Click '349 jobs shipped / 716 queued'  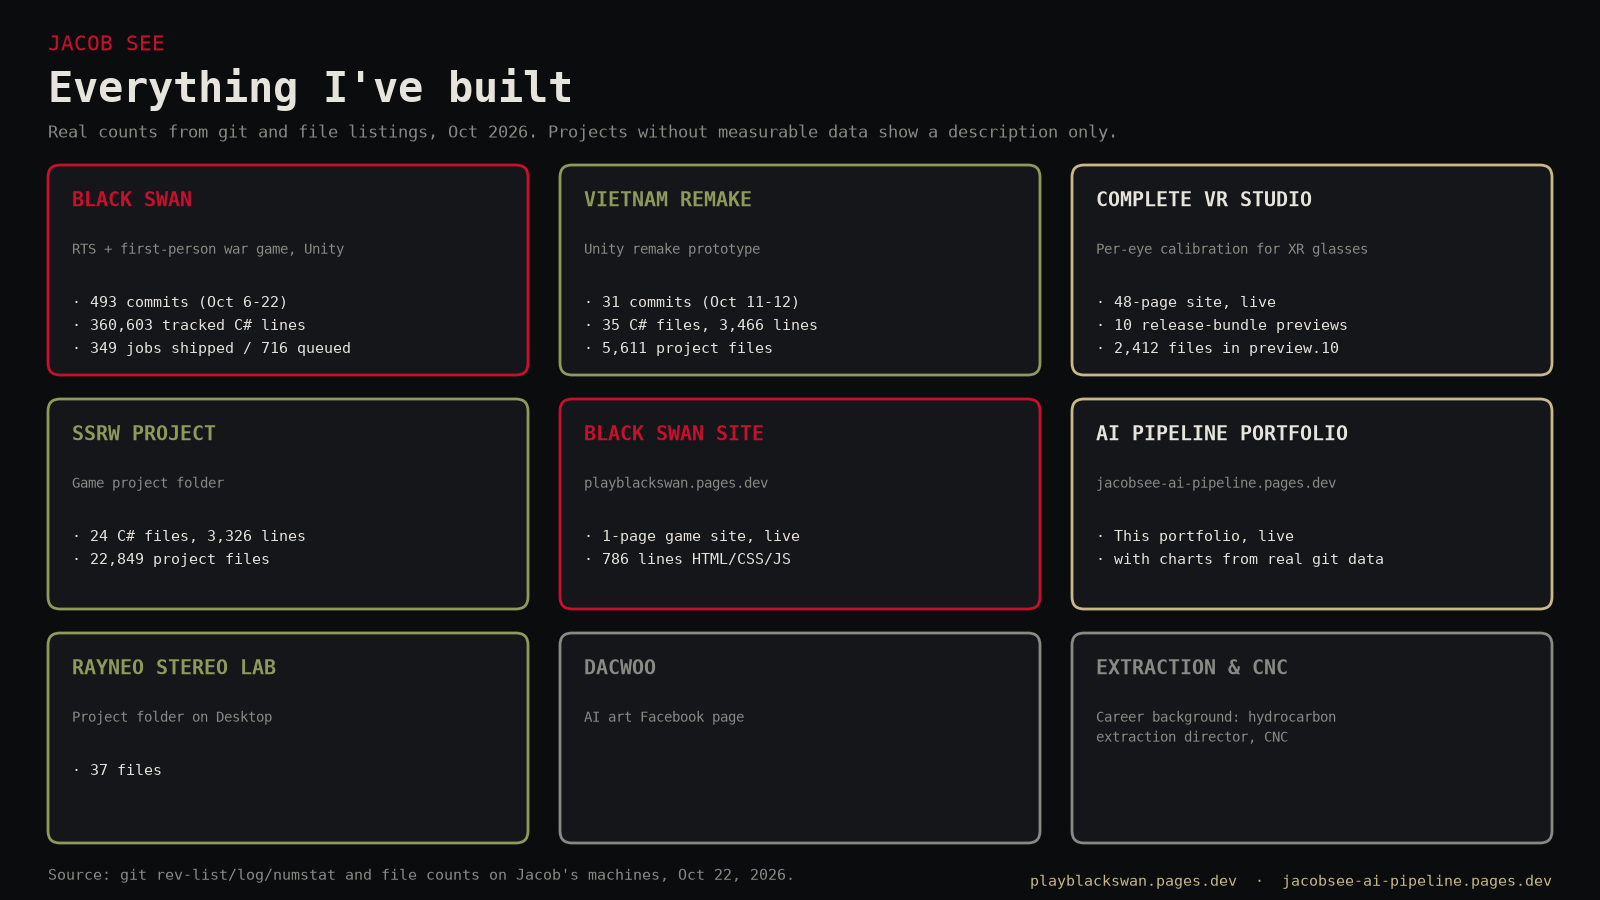(x=220, y=348)
